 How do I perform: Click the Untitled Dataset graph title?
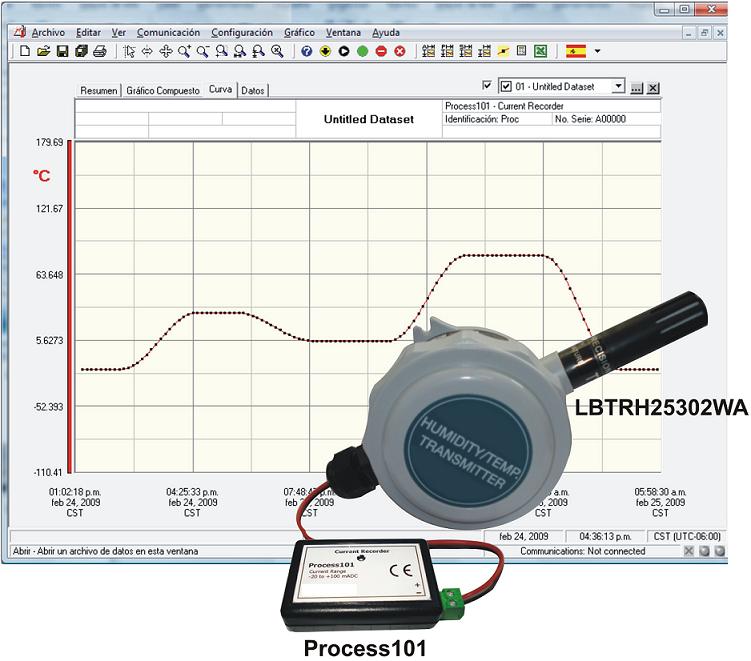[x=369, y=119]
